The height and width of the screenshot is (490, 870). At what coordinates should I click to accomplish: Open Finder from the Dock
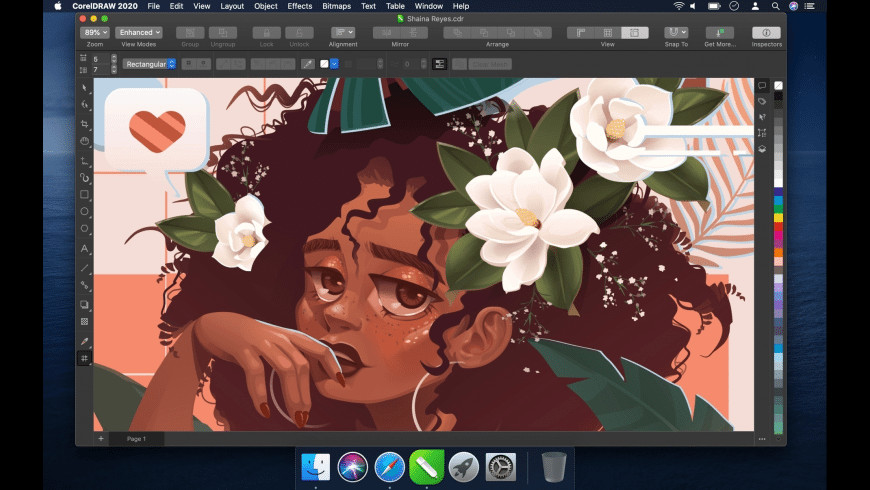coord(315,467)
